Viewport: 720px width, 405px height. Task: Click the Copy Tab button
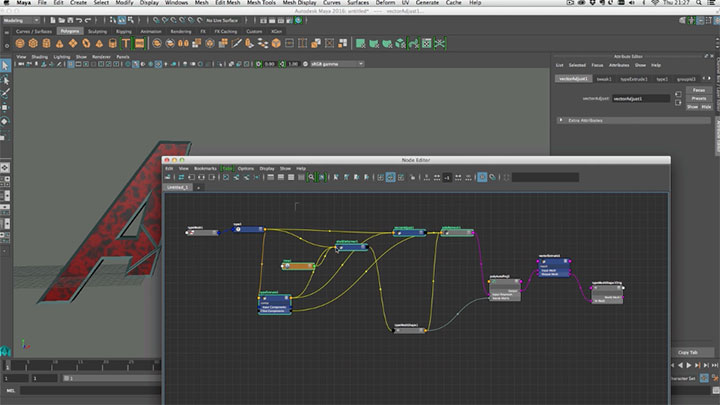(x=687, y=352)
